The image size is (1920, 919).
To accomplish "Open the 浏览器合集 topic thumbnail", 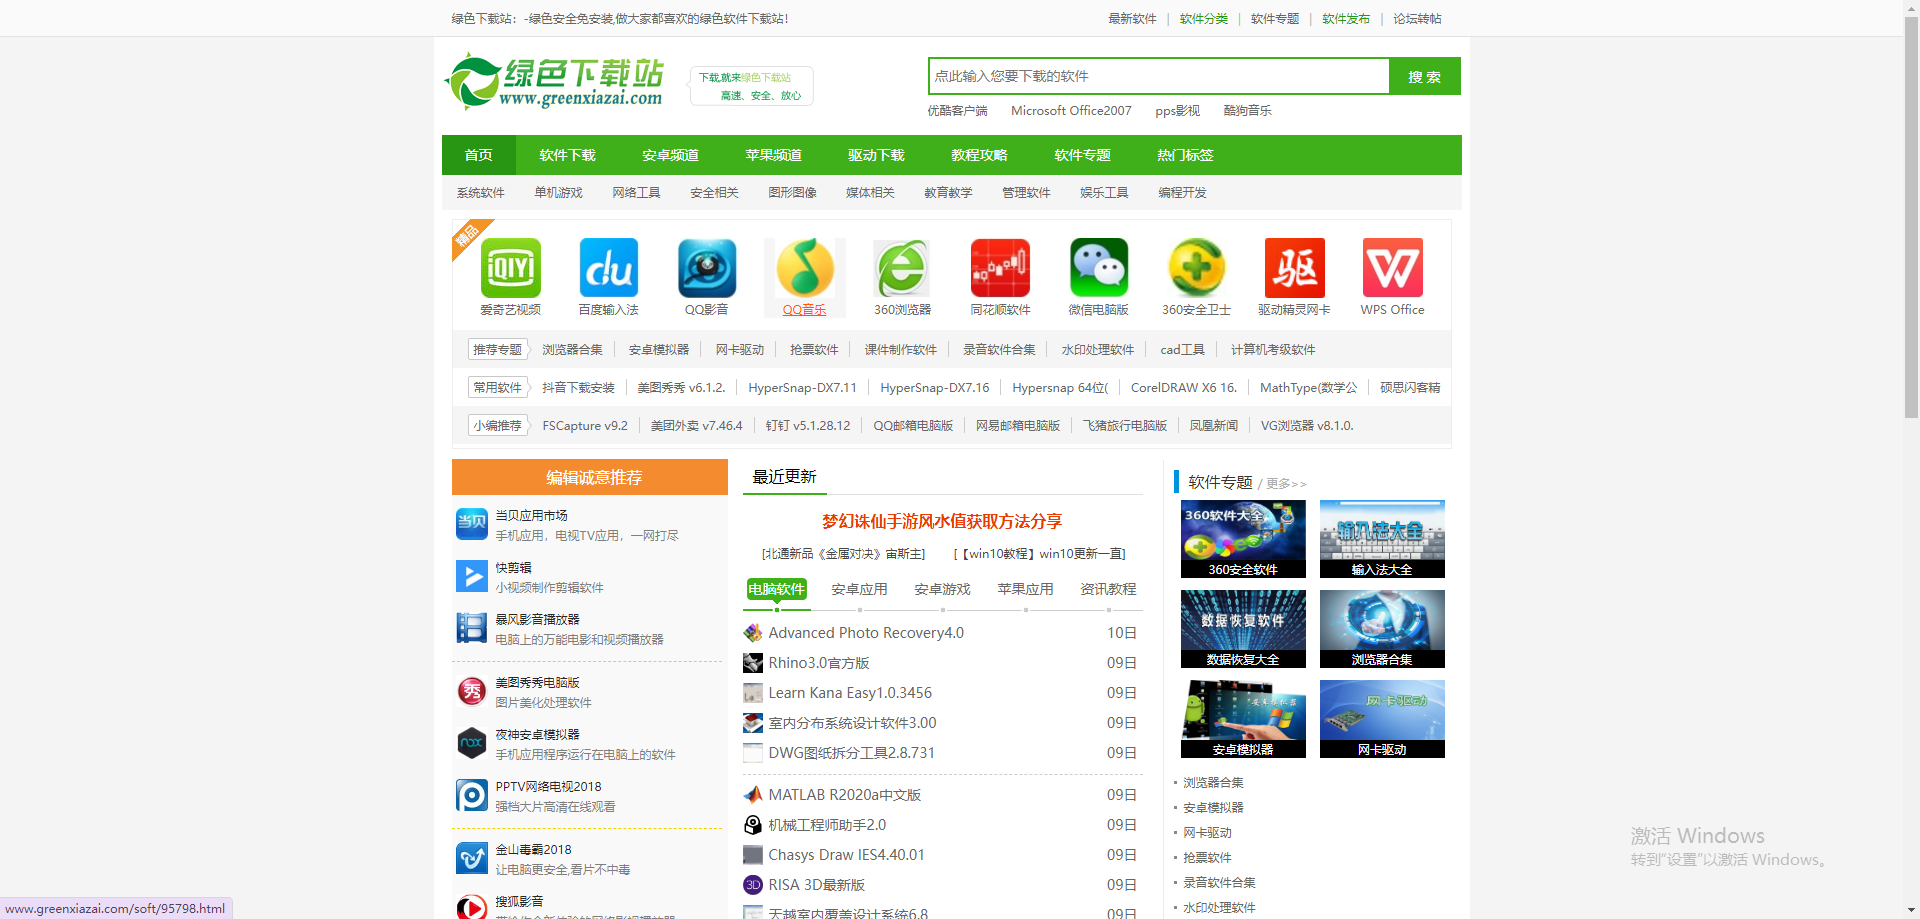I will tap(1382, 629).
